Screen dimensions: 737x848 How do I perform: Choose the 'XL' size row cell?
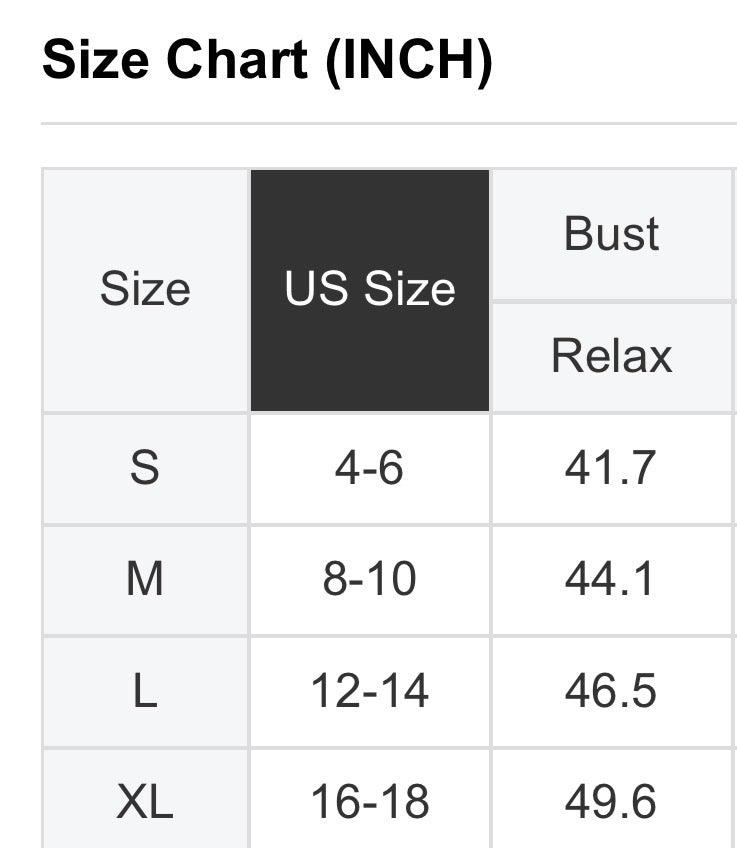(145, 802)
